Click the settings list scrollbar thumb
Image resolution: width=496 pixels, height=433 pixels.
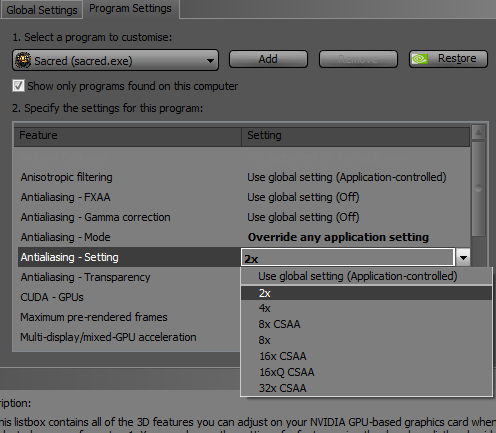coord(478,189)
